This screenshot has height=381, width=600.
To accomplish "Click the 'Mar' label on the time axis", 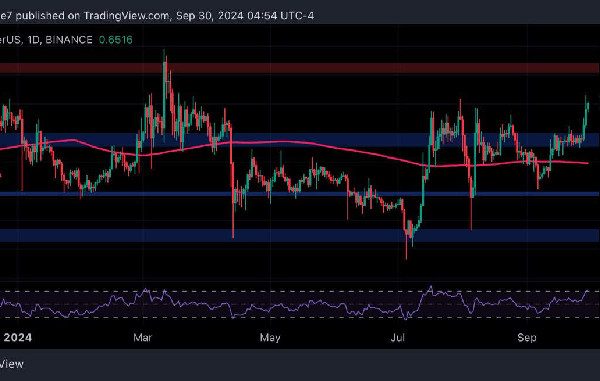I will pyautogui.click(x=142, y=337).
